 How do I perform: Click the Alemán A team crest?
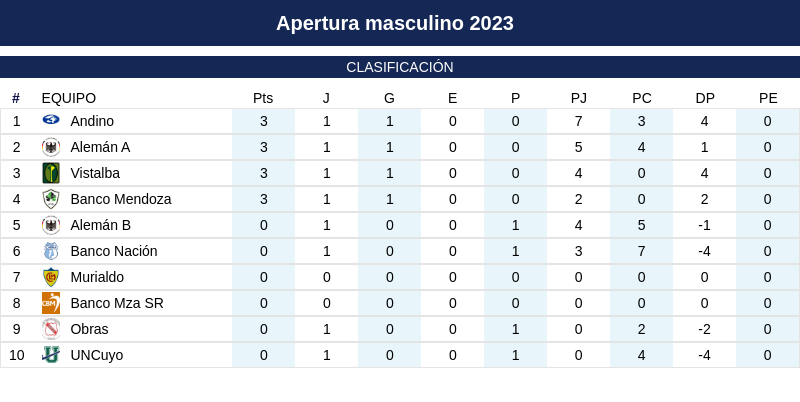tap(51, 147)
